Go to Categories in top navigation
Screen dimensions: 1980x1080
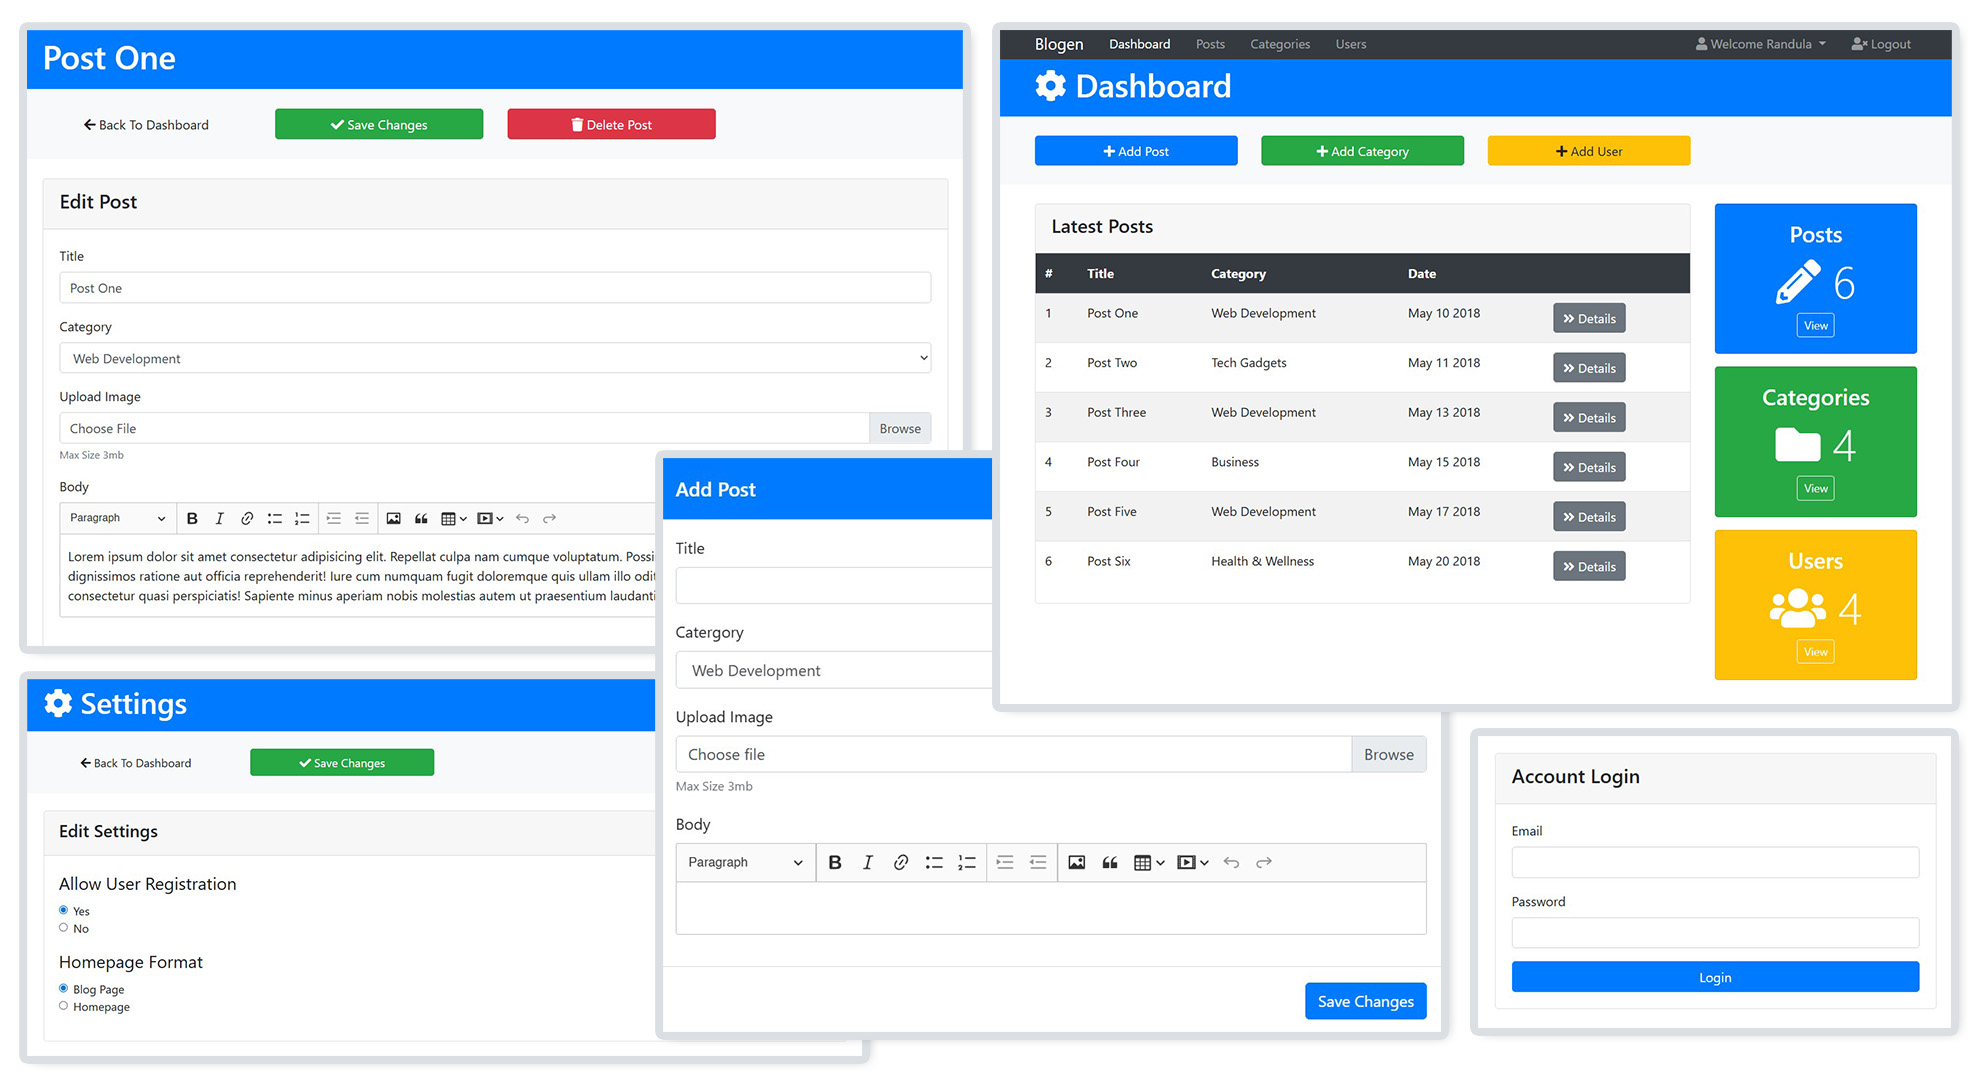(x=1279, y=44)
